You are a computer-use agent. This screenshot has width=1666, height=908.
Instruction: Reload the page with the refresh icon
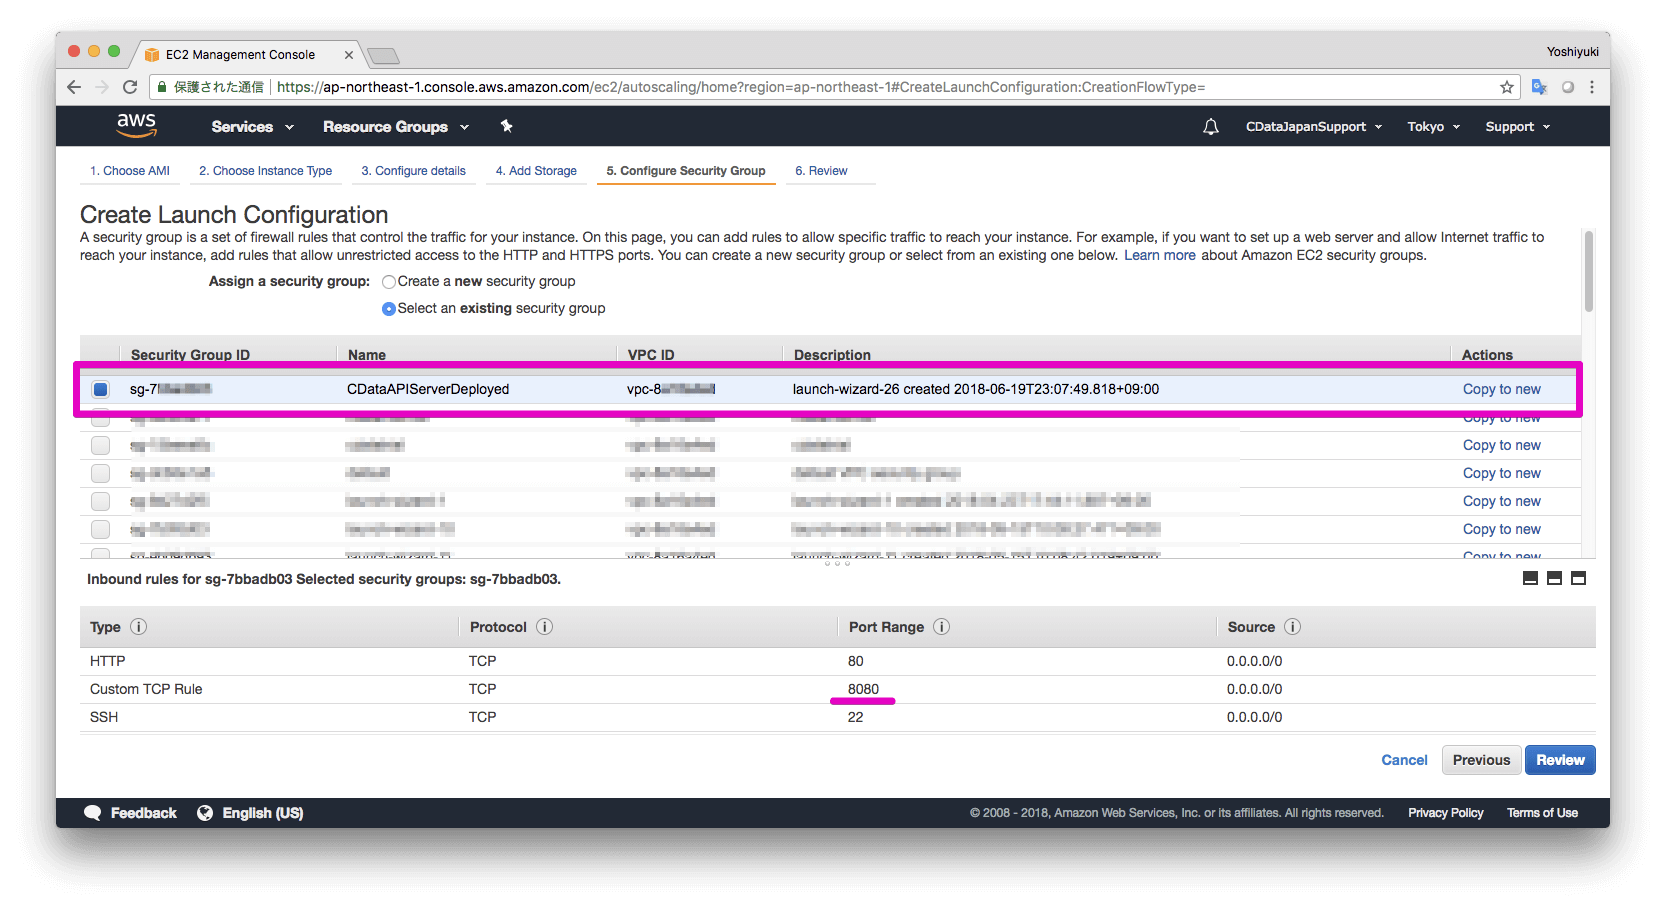click(x=130, y=87)
